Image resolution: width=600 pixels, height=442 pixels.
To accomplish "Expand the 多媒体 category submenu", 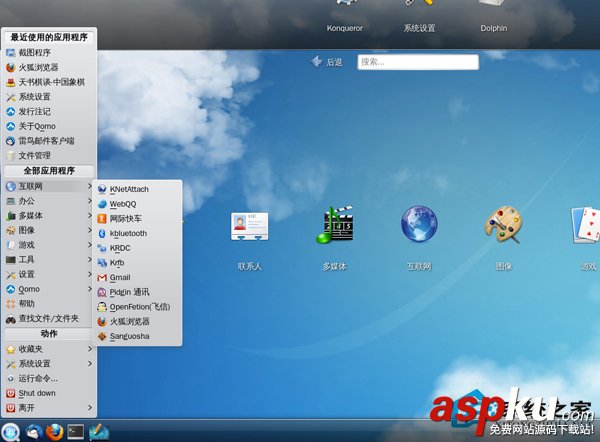I will 49,215.
